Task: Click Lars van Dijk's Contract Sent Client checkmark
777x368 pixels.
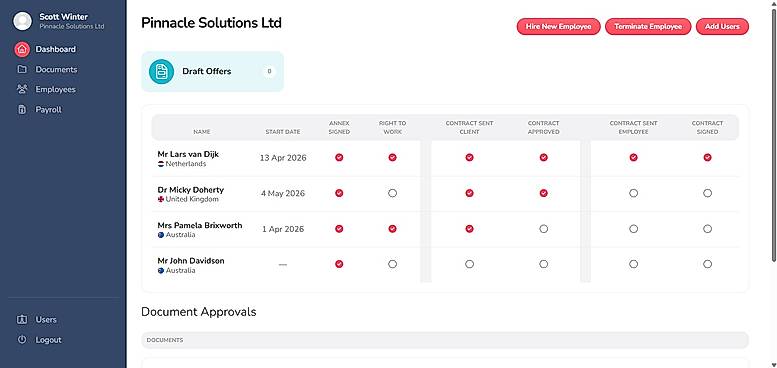Action: [469, 158]
